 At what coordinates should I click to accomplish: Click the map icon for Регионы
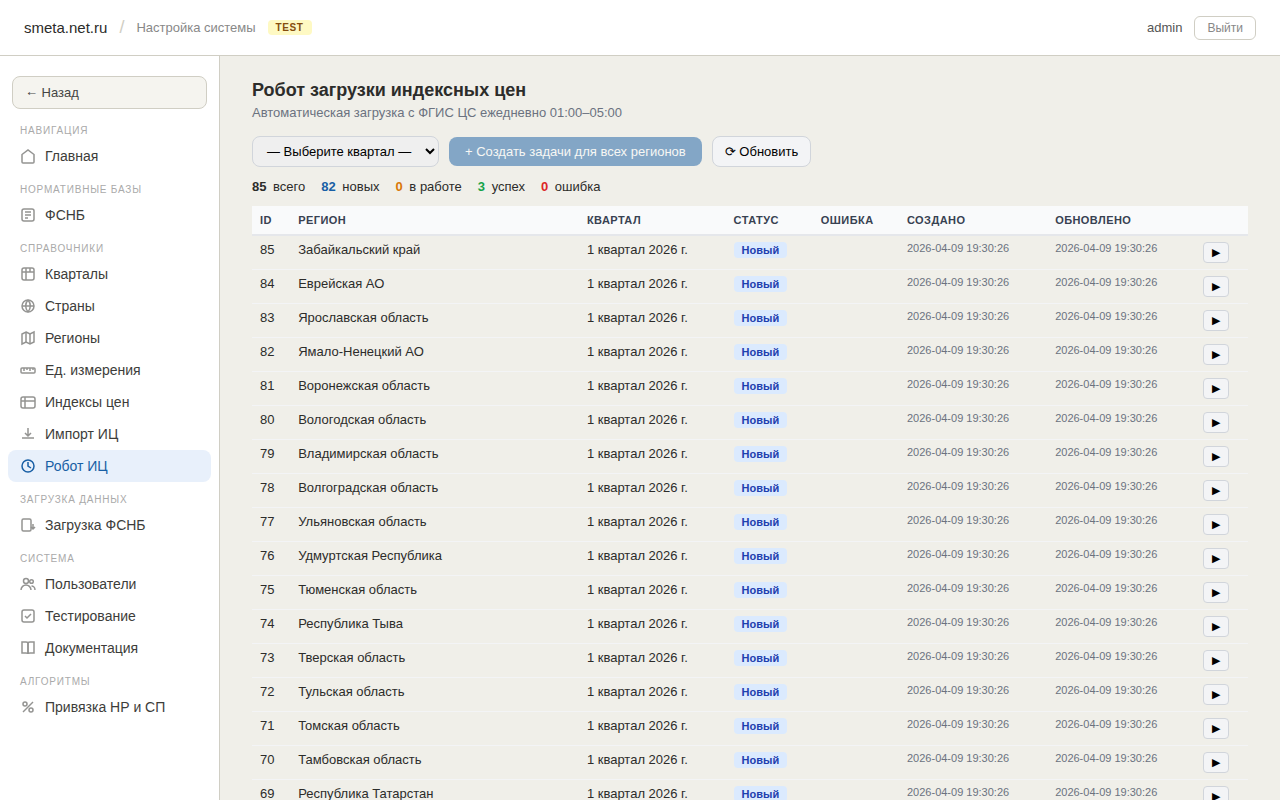pos(28,338)
